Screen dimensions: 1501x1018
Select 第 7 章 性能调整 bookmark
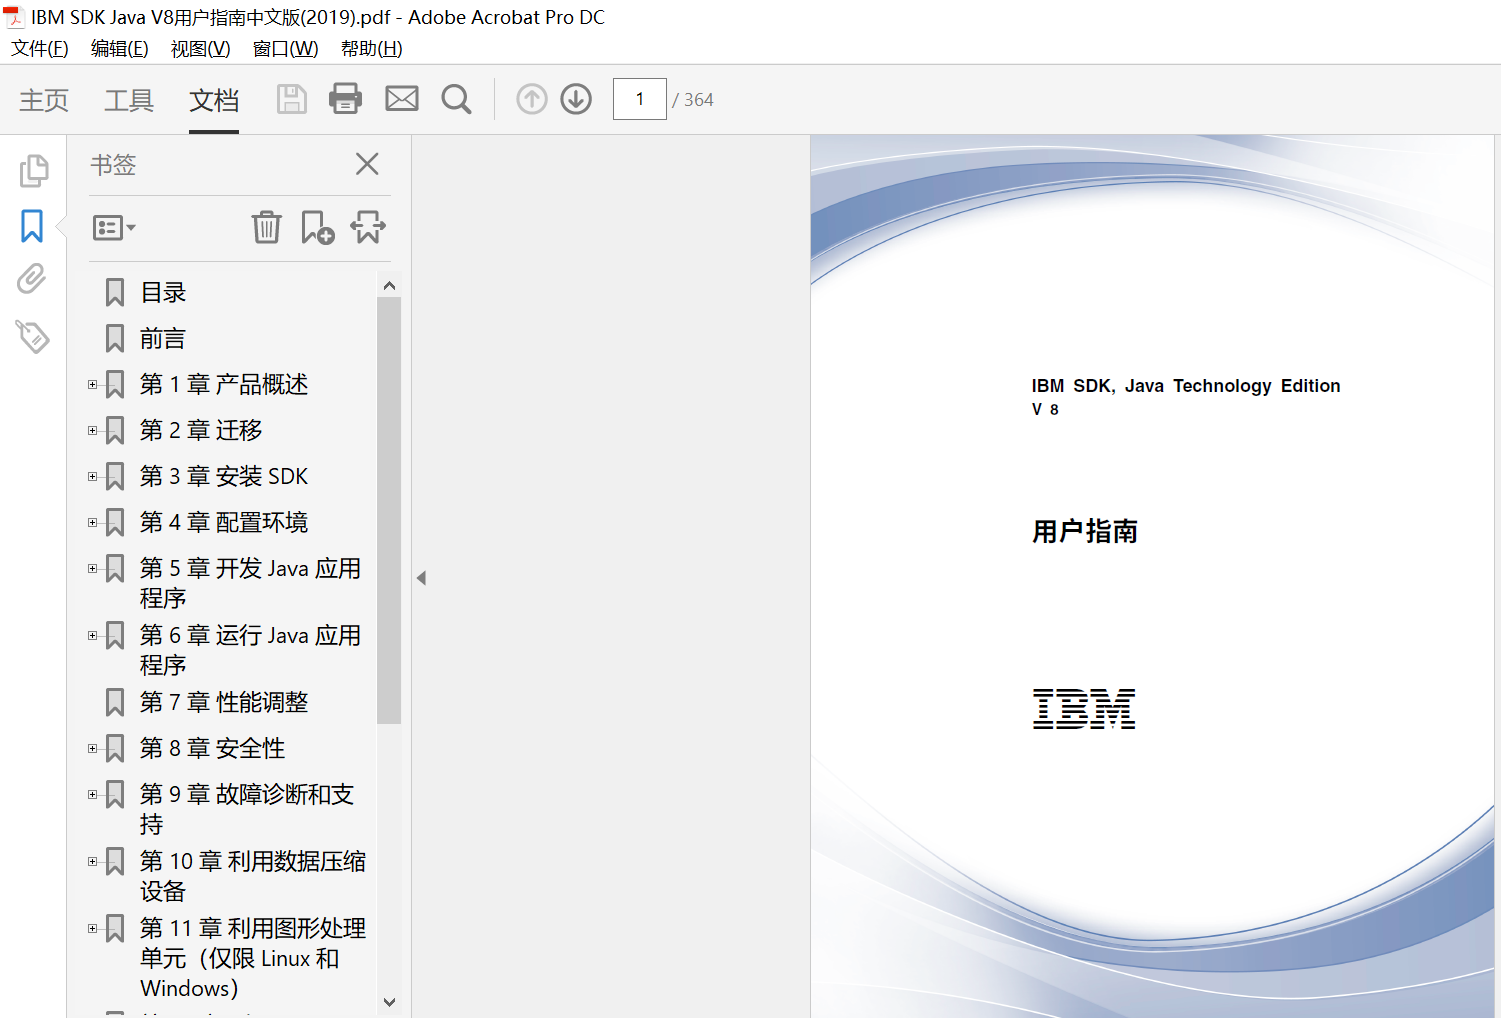tap(224, 702)
